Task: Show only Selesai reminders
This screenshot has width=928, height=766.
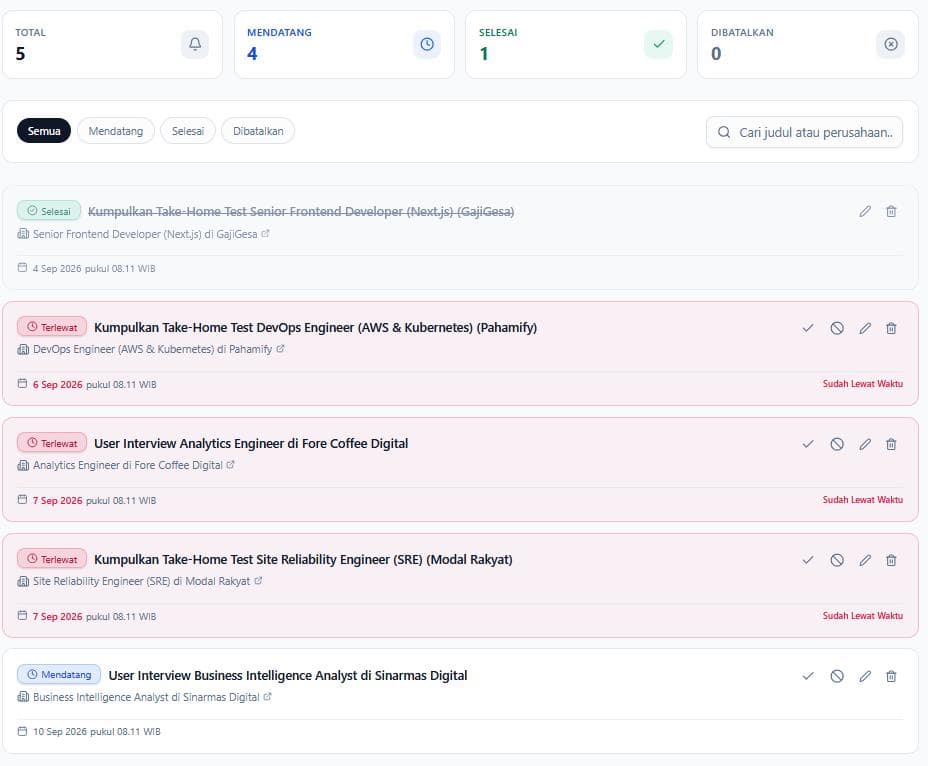Action: click(x=188, y=131)
